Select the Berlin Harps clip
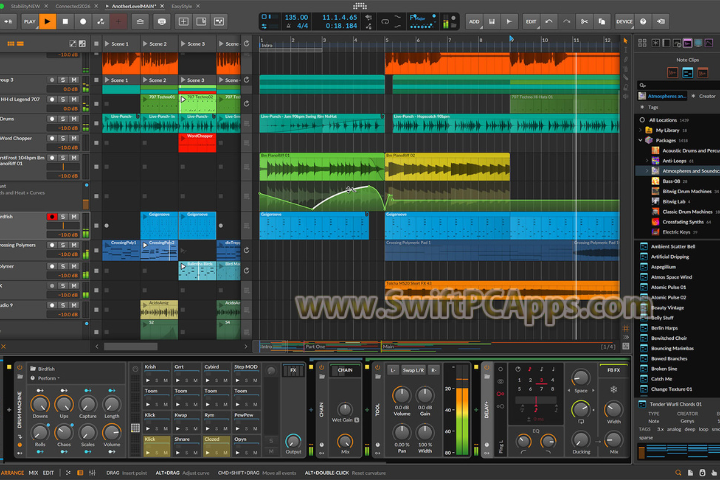The image size is (720, 480). tap(664, 328)
